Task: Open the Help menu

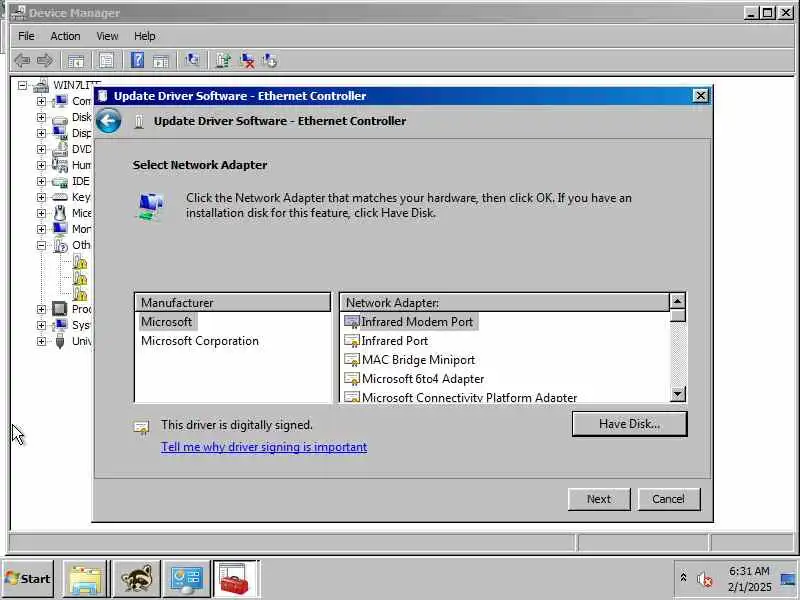Action: click(144, 36)
